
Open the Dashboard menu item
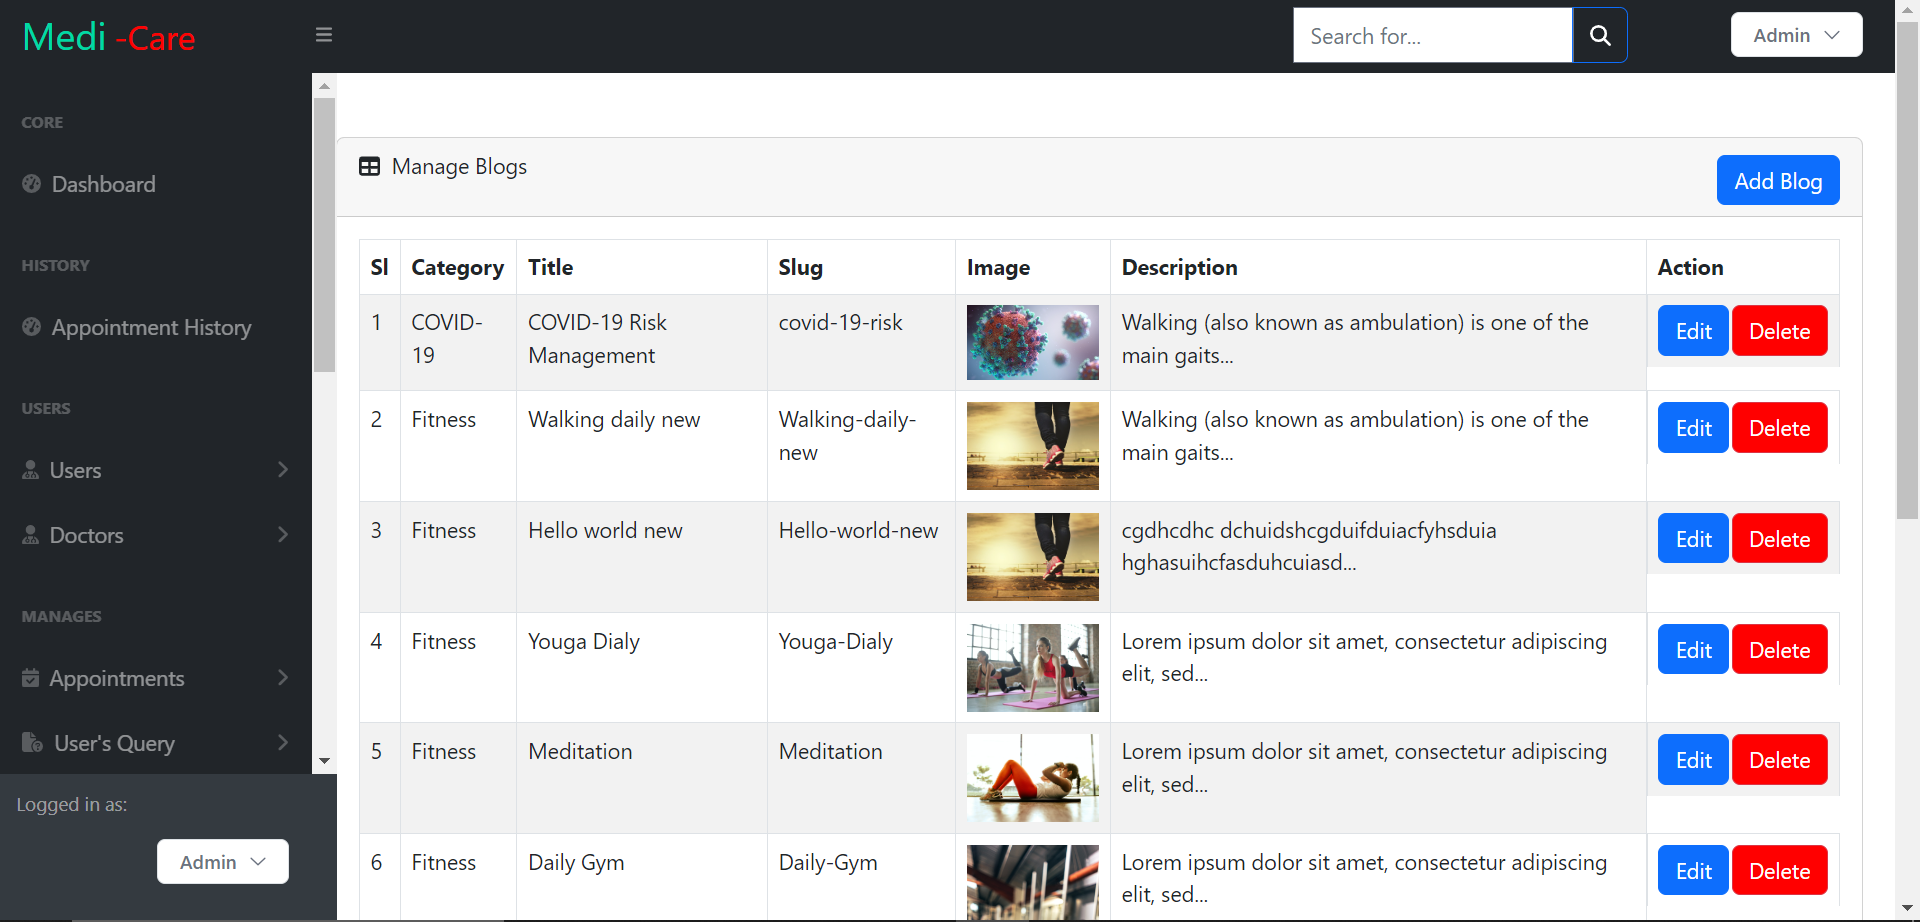(x=103, y=184)
